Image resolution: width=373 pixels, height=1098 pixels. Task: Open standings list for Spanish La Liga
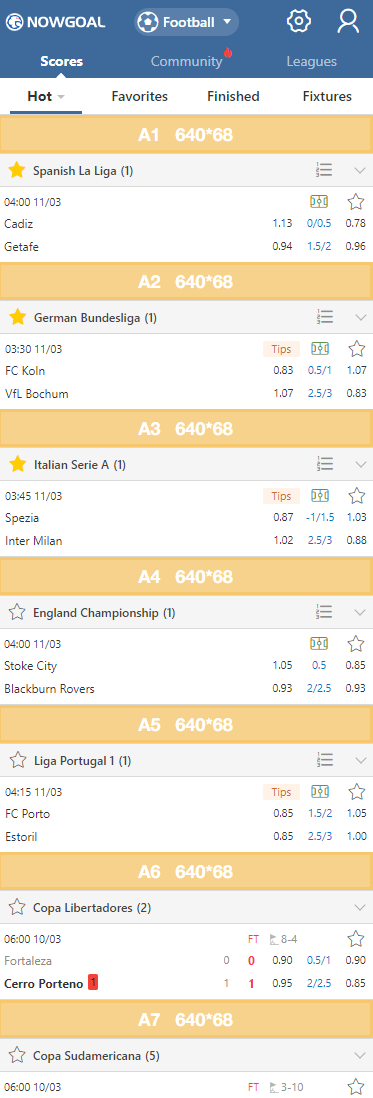(x=325, y=170)
